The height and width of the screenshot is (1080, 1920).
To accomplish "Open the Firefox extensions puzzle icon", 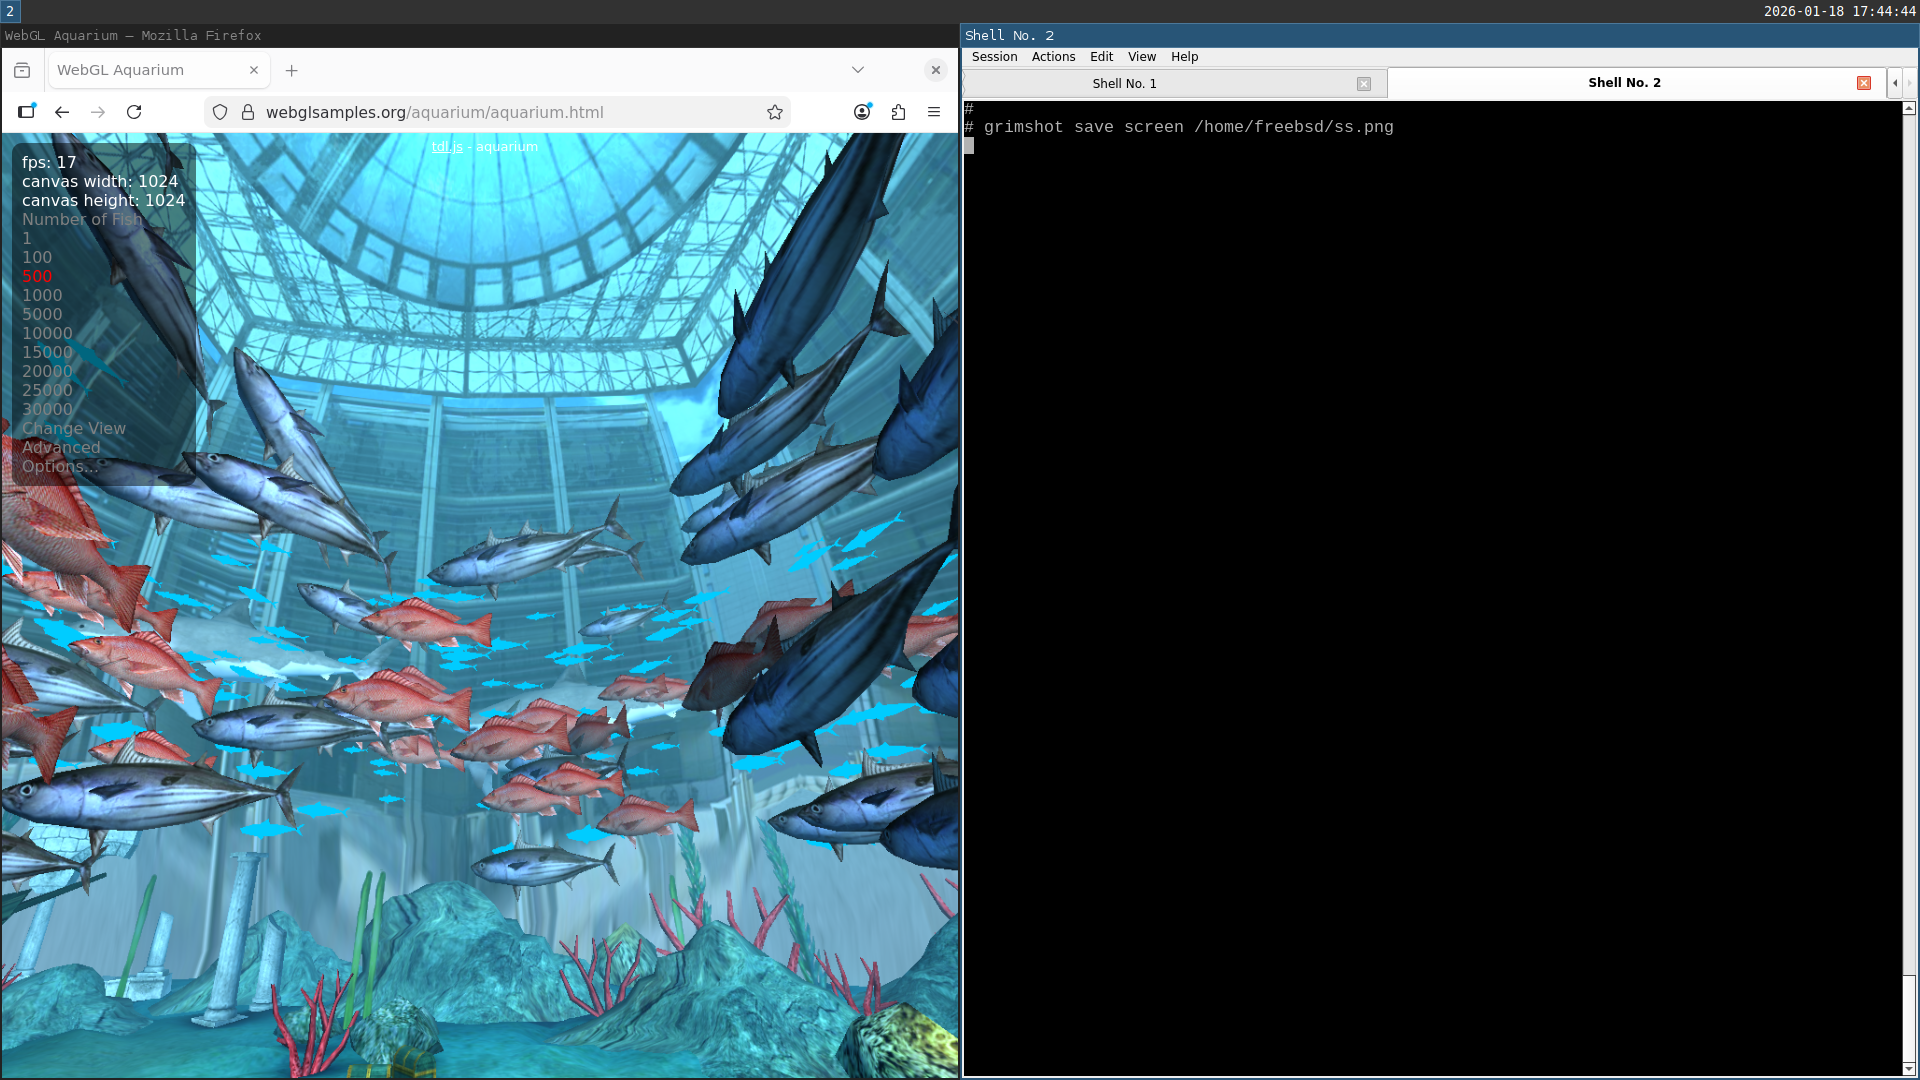I will click(x=898, y=112).
